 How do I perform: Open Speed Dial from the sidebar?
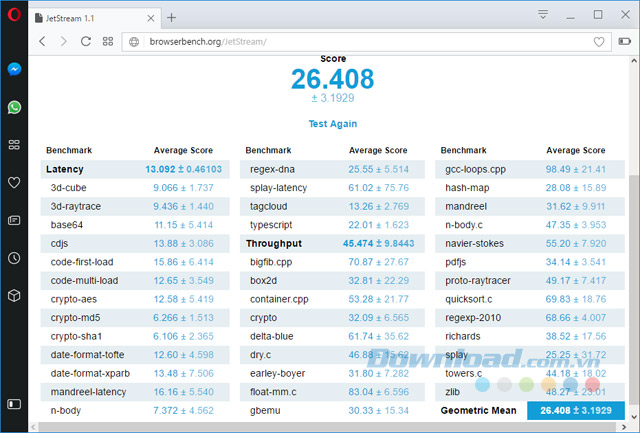pos(14,145)
